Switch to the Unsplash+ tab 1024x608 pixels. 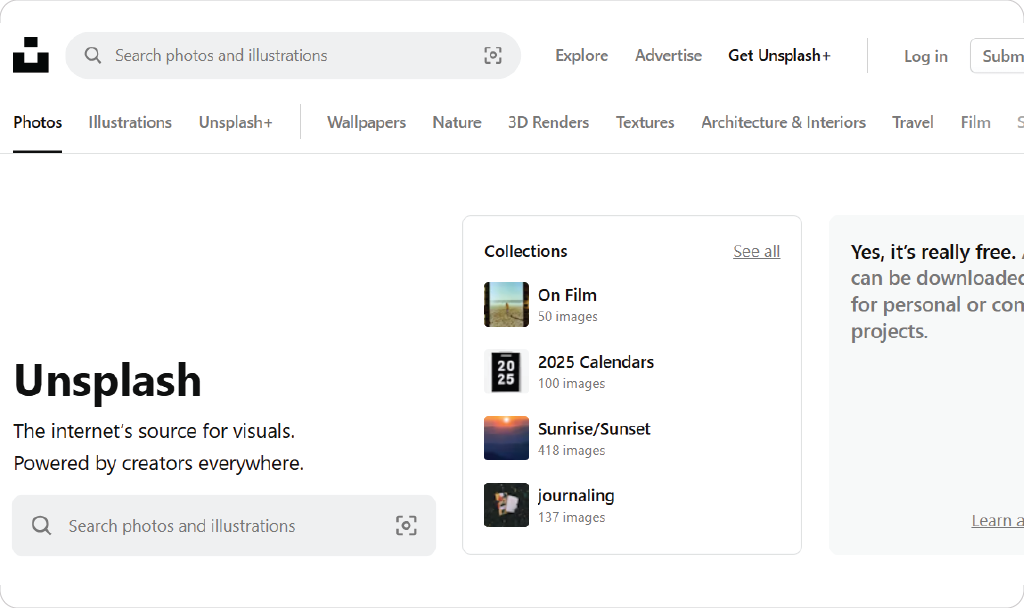coord(235,123)
